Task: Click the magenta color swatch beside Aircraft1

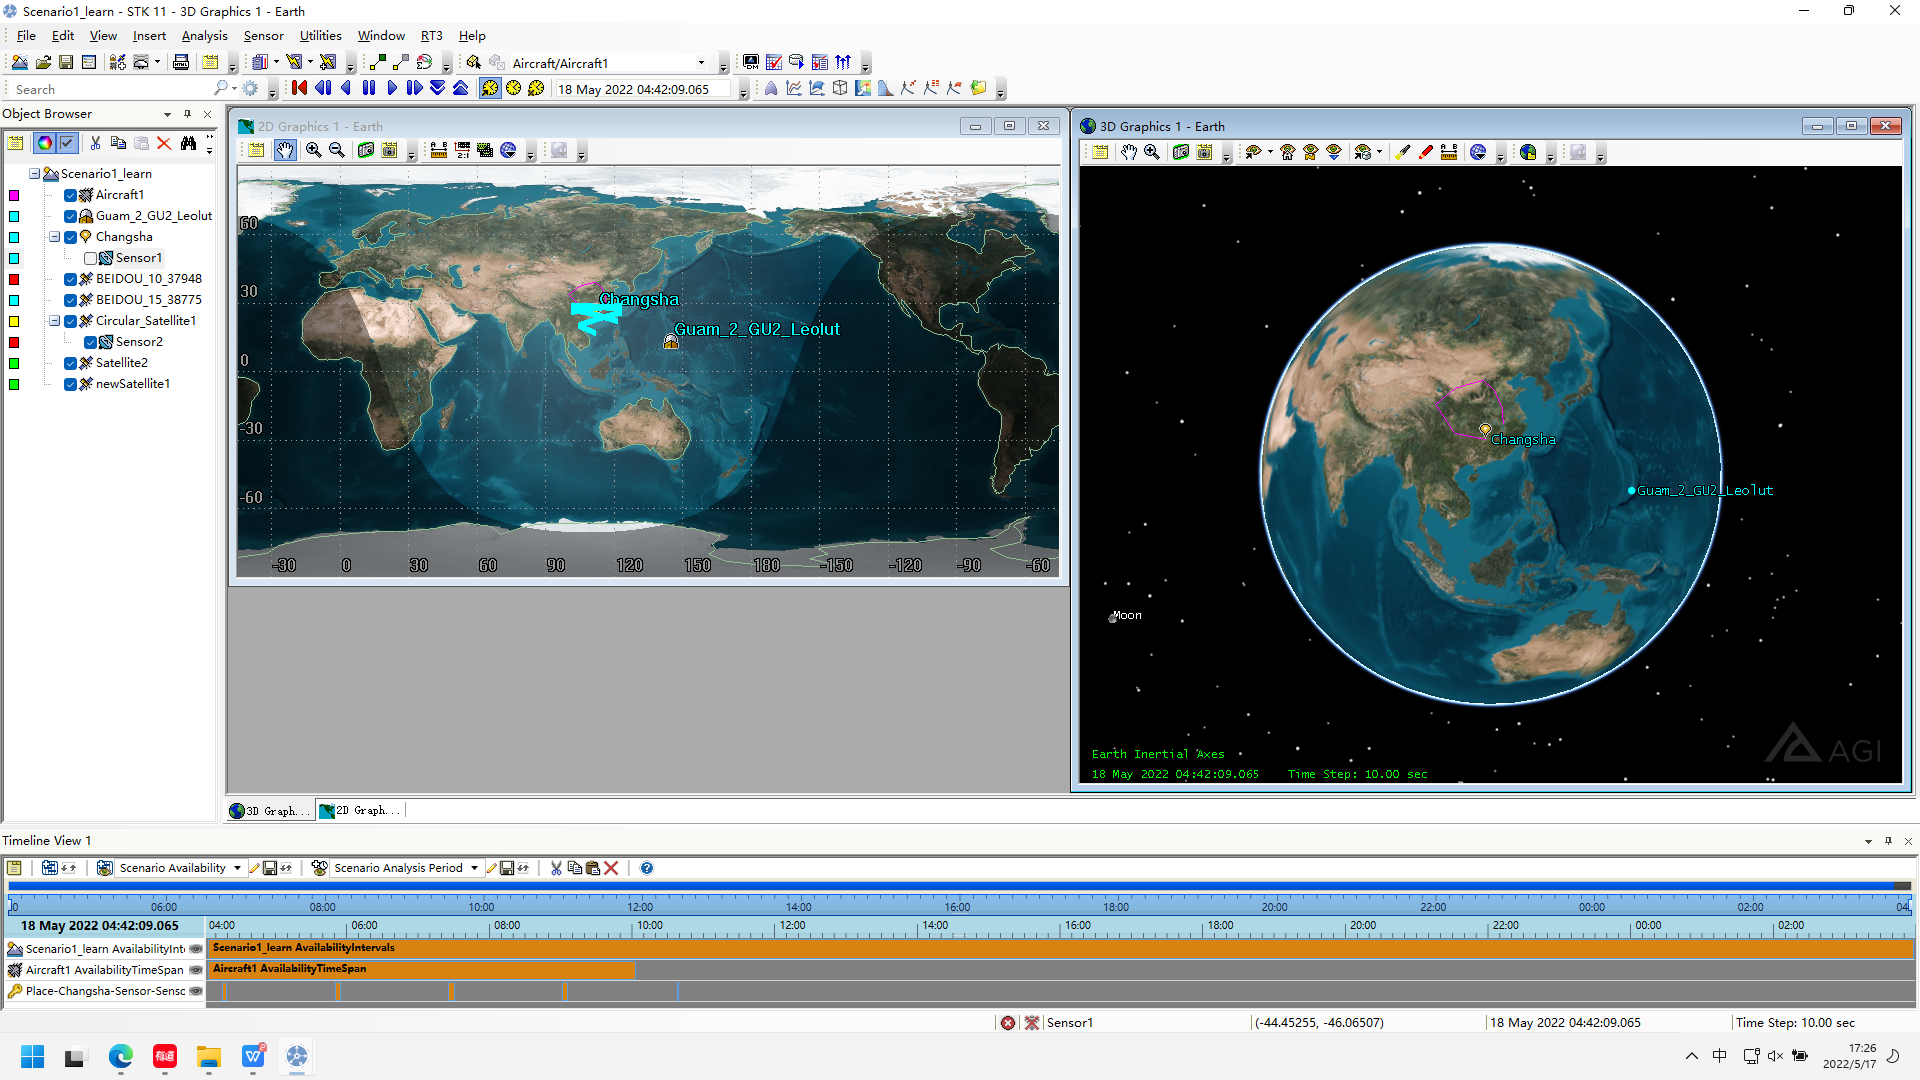Action: coord(13,195)
